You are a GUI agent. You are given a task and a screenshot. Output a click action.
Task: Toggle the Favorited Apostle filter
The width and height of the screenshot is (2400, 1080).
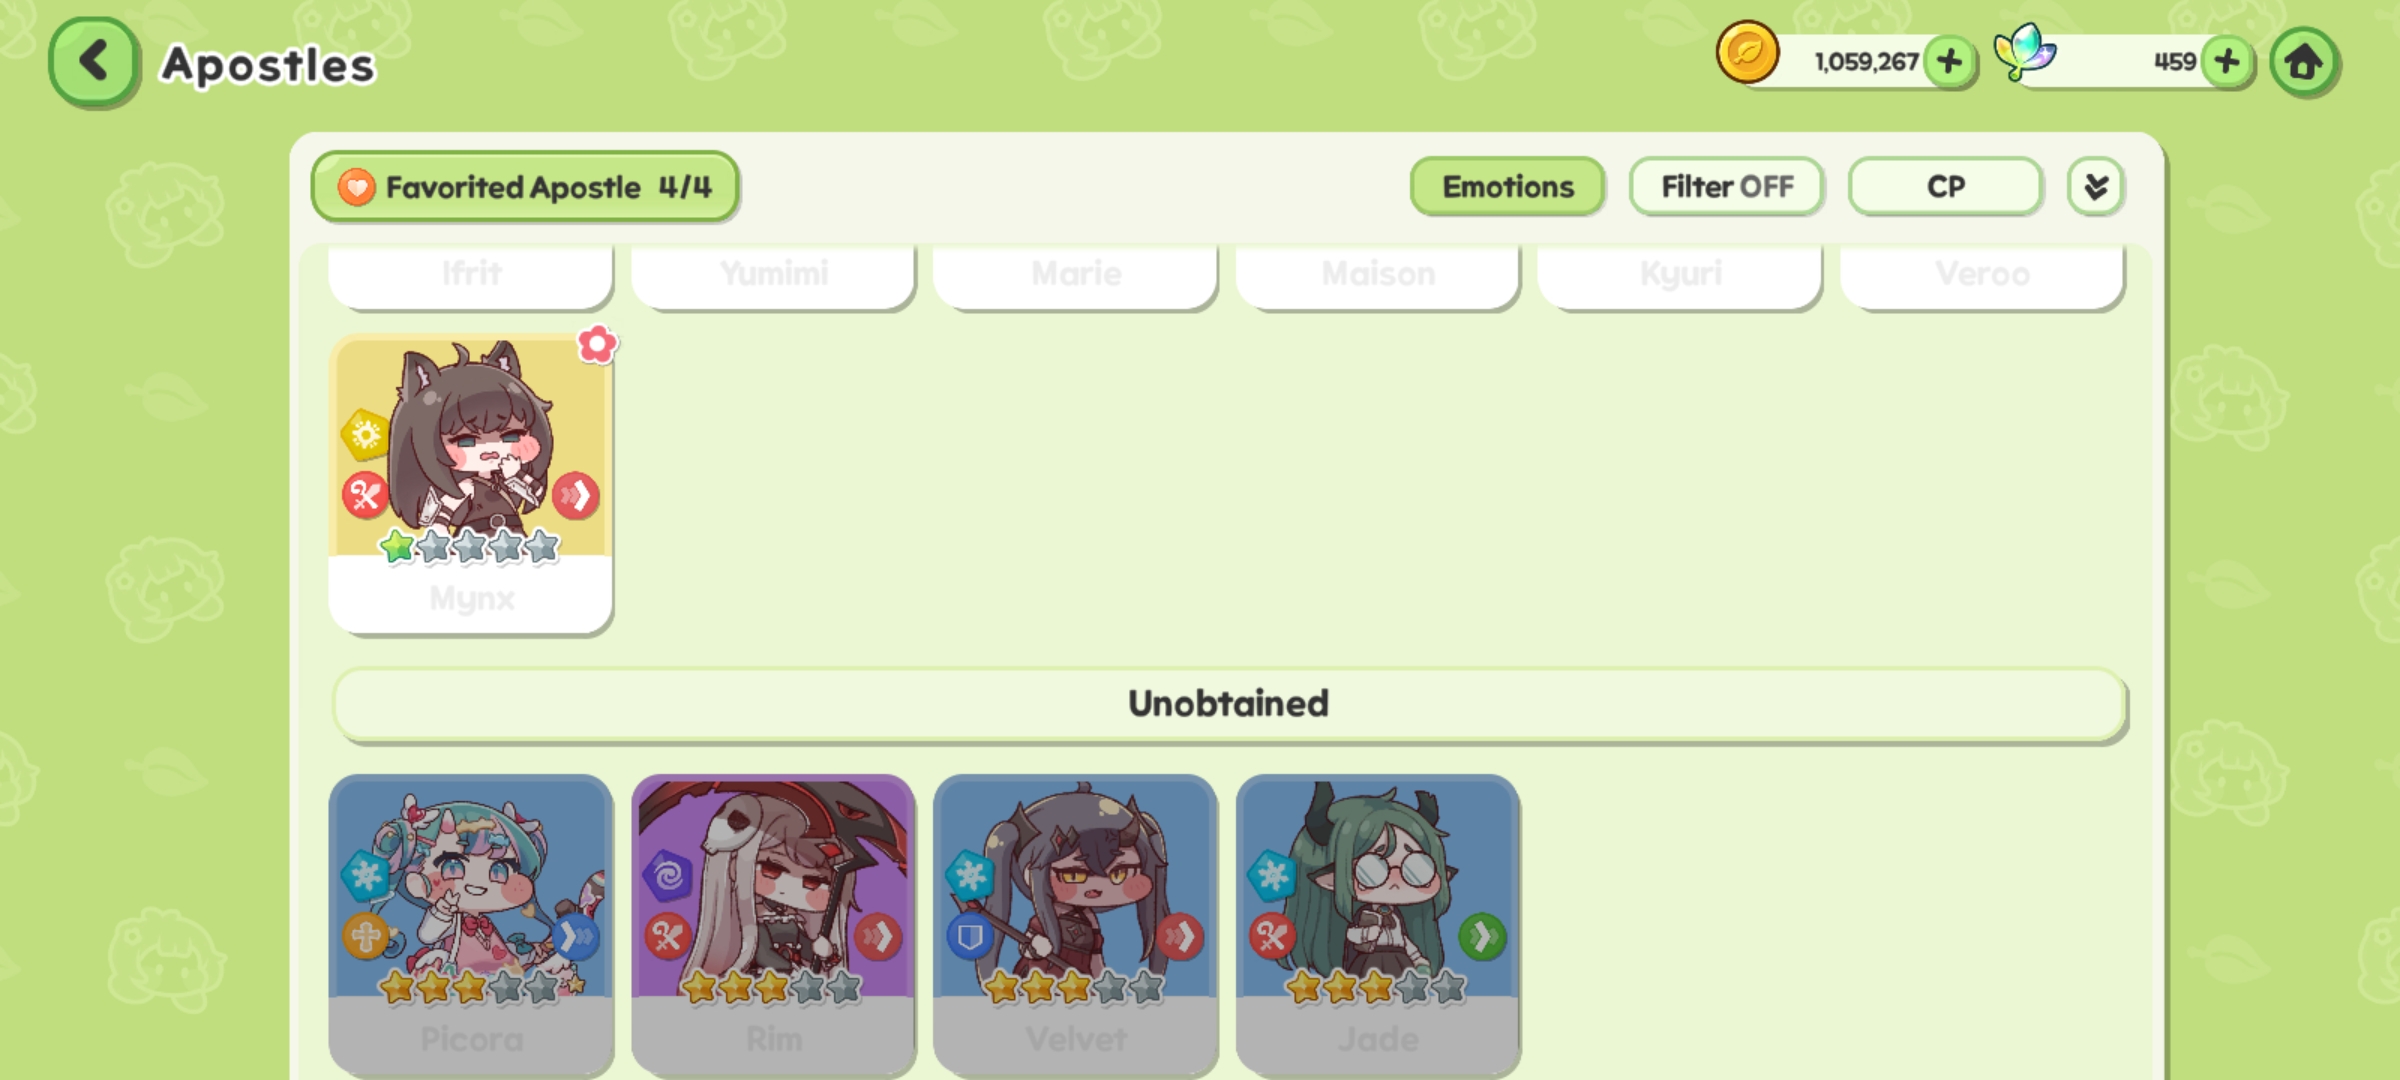pos(525,187)
